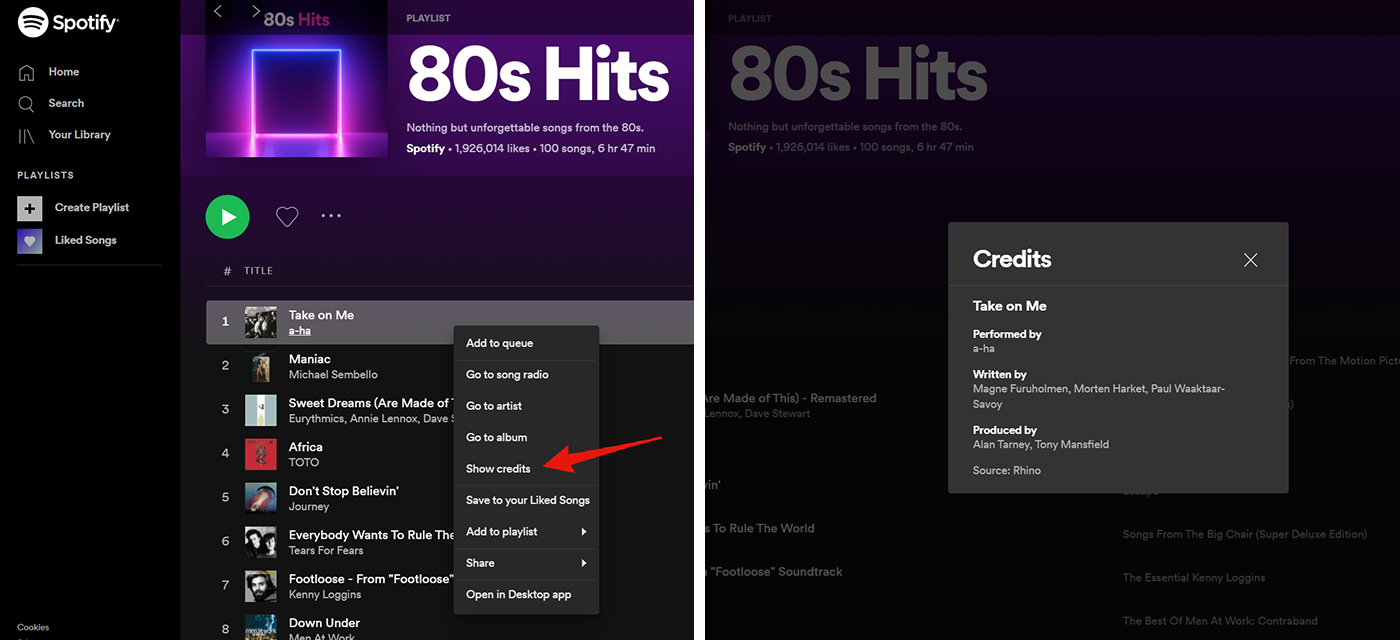The image size is (1400, 640).
Task: Like the 80s Hits playlist with heart
Action: (x=287, y=216)
